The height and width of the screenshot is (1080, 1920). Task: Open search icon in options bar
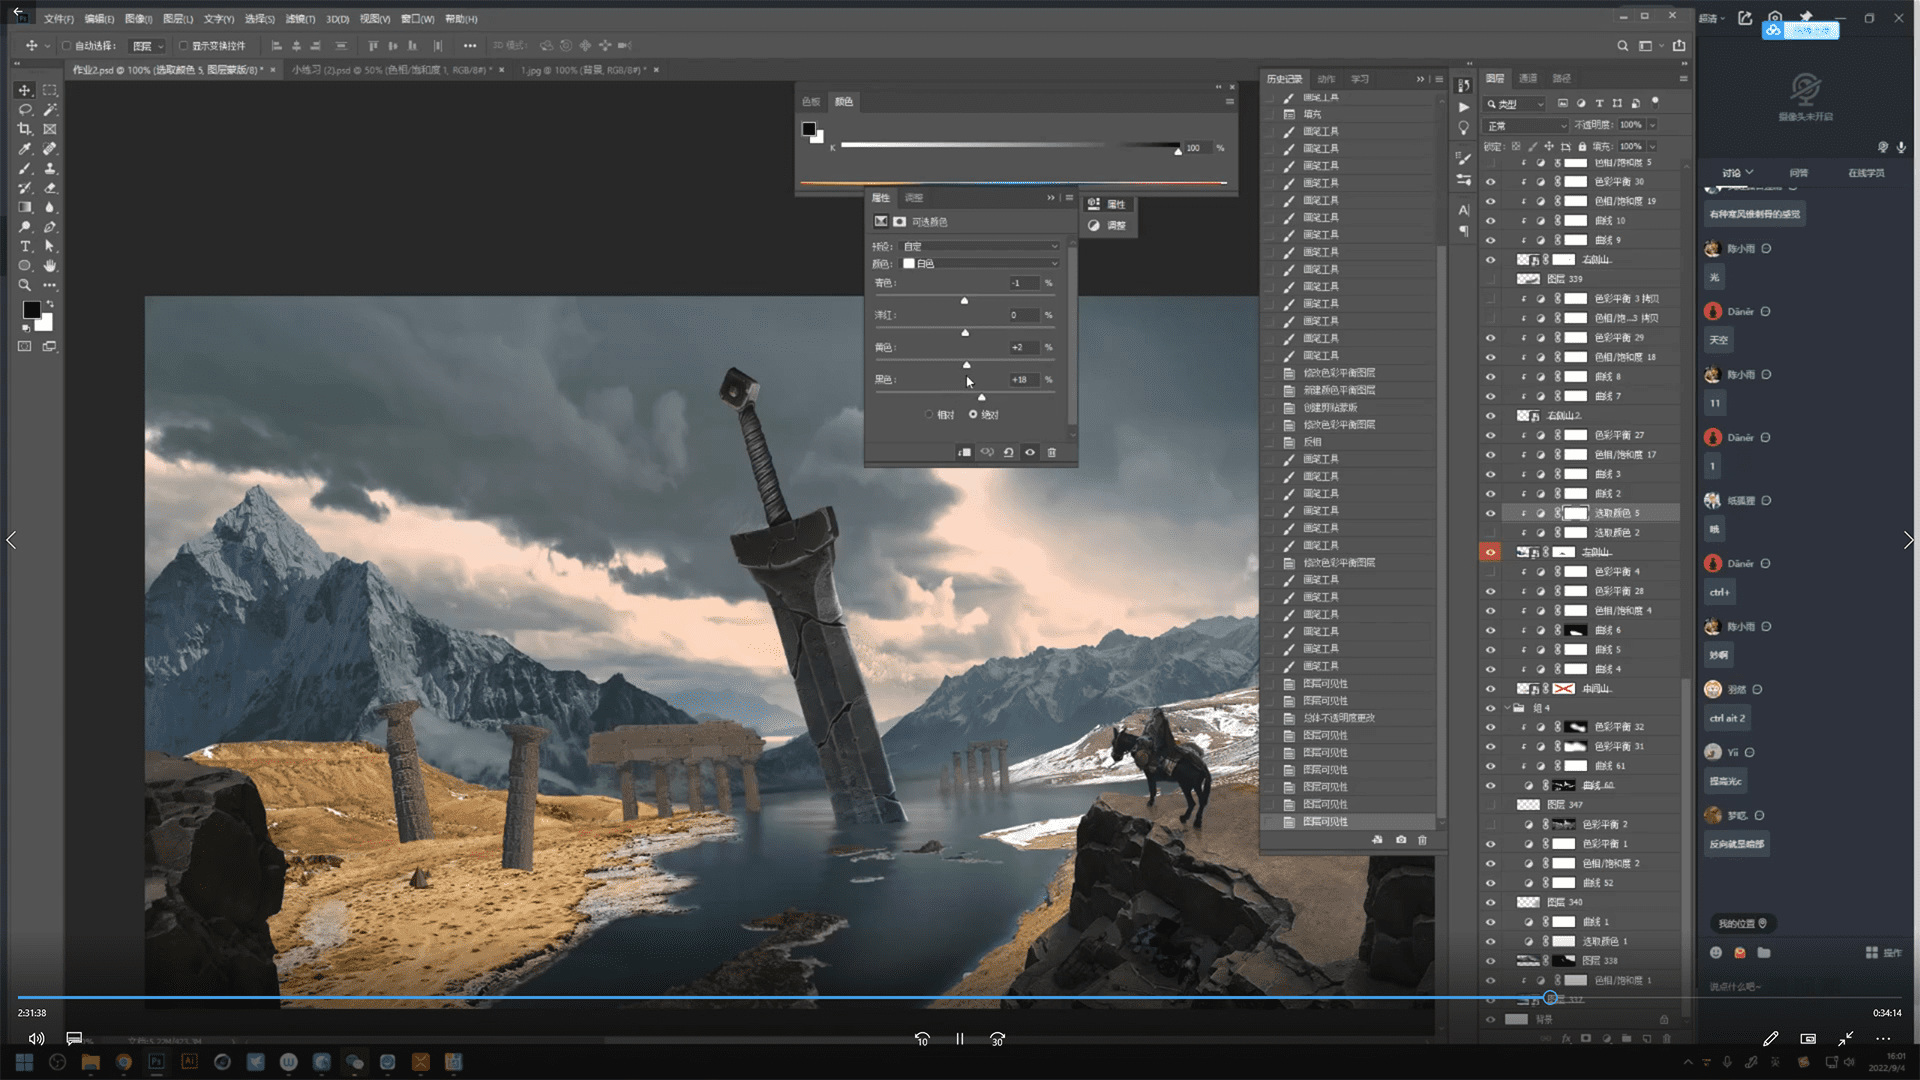point(1623,46)
